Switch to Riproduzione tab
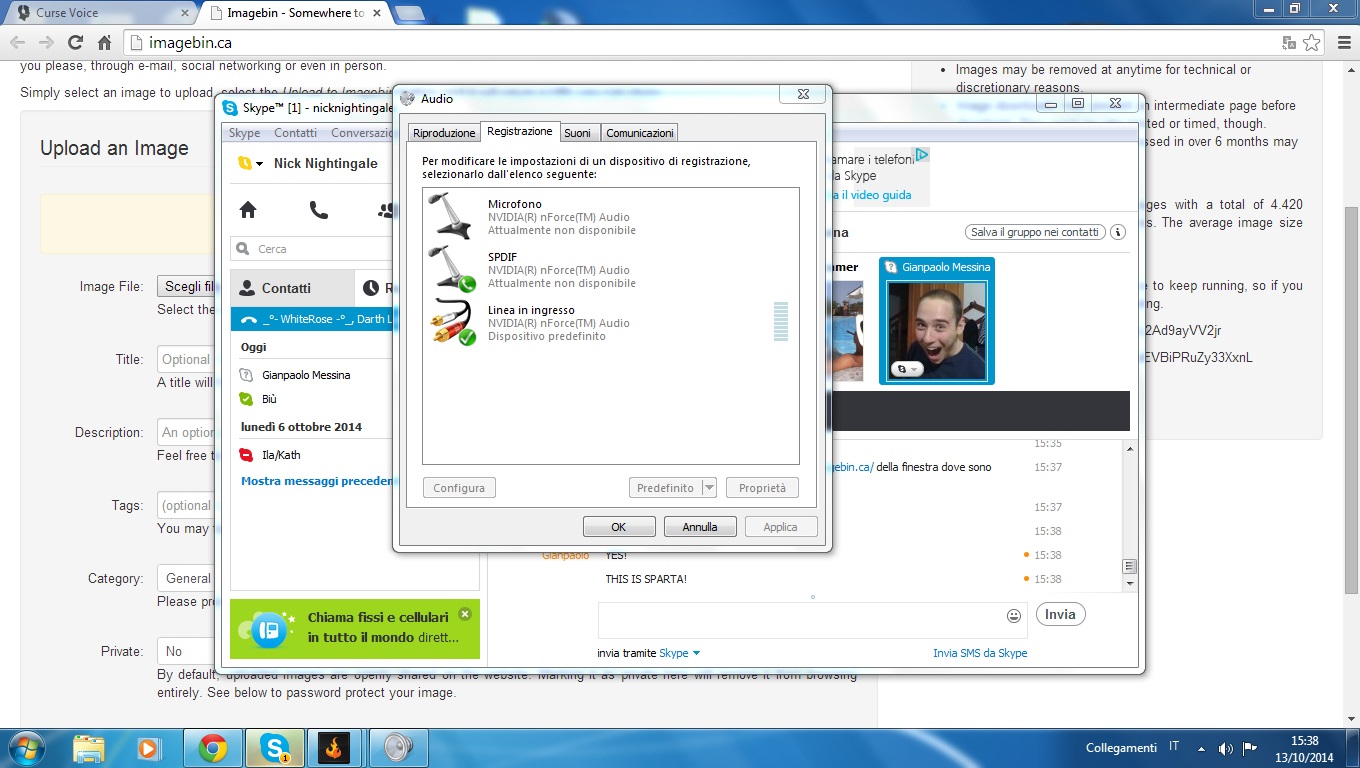Viewport: 1360px width, 768px height. click(444, 133)
